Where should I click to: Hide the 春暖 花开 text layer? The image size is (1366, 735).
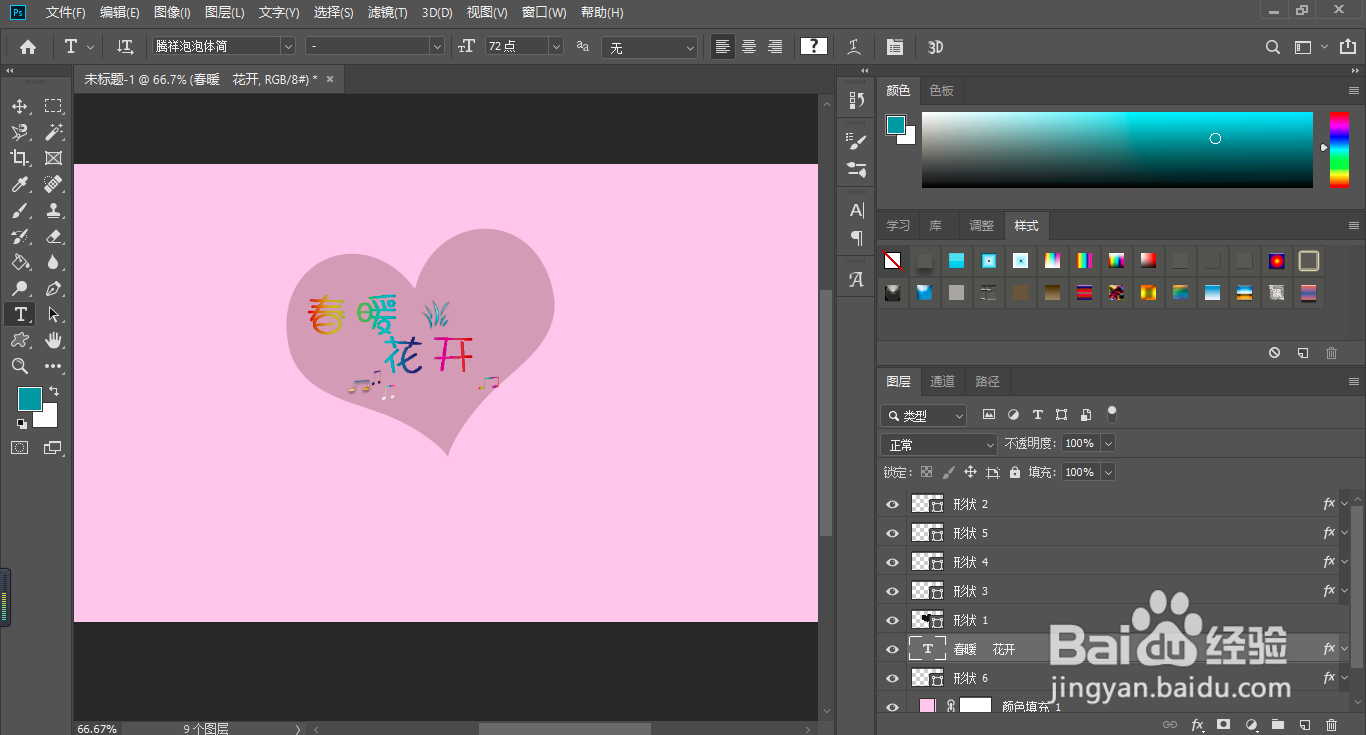tap(893, 649)
